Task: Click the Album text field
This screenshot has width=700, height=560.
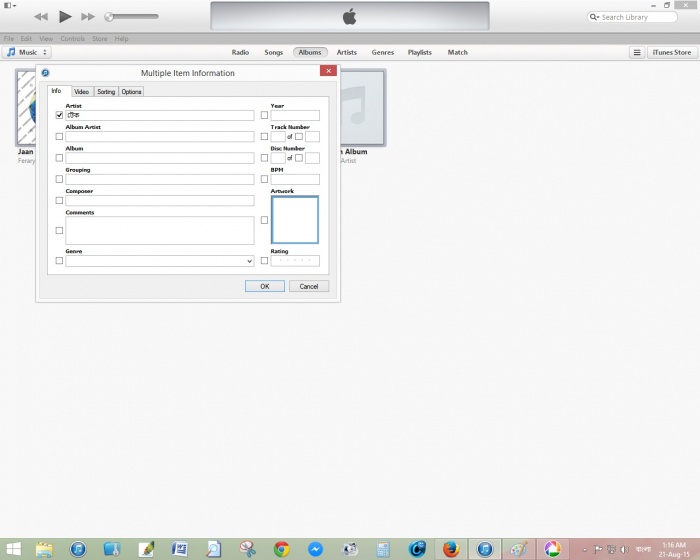Action: point(160,158)
